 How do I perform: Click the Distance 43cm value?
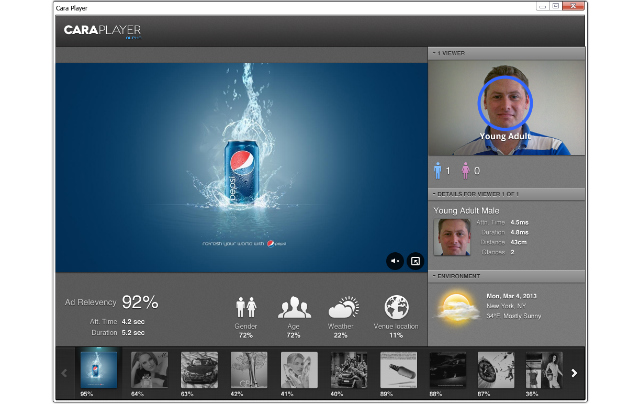[x=518, y=242]
